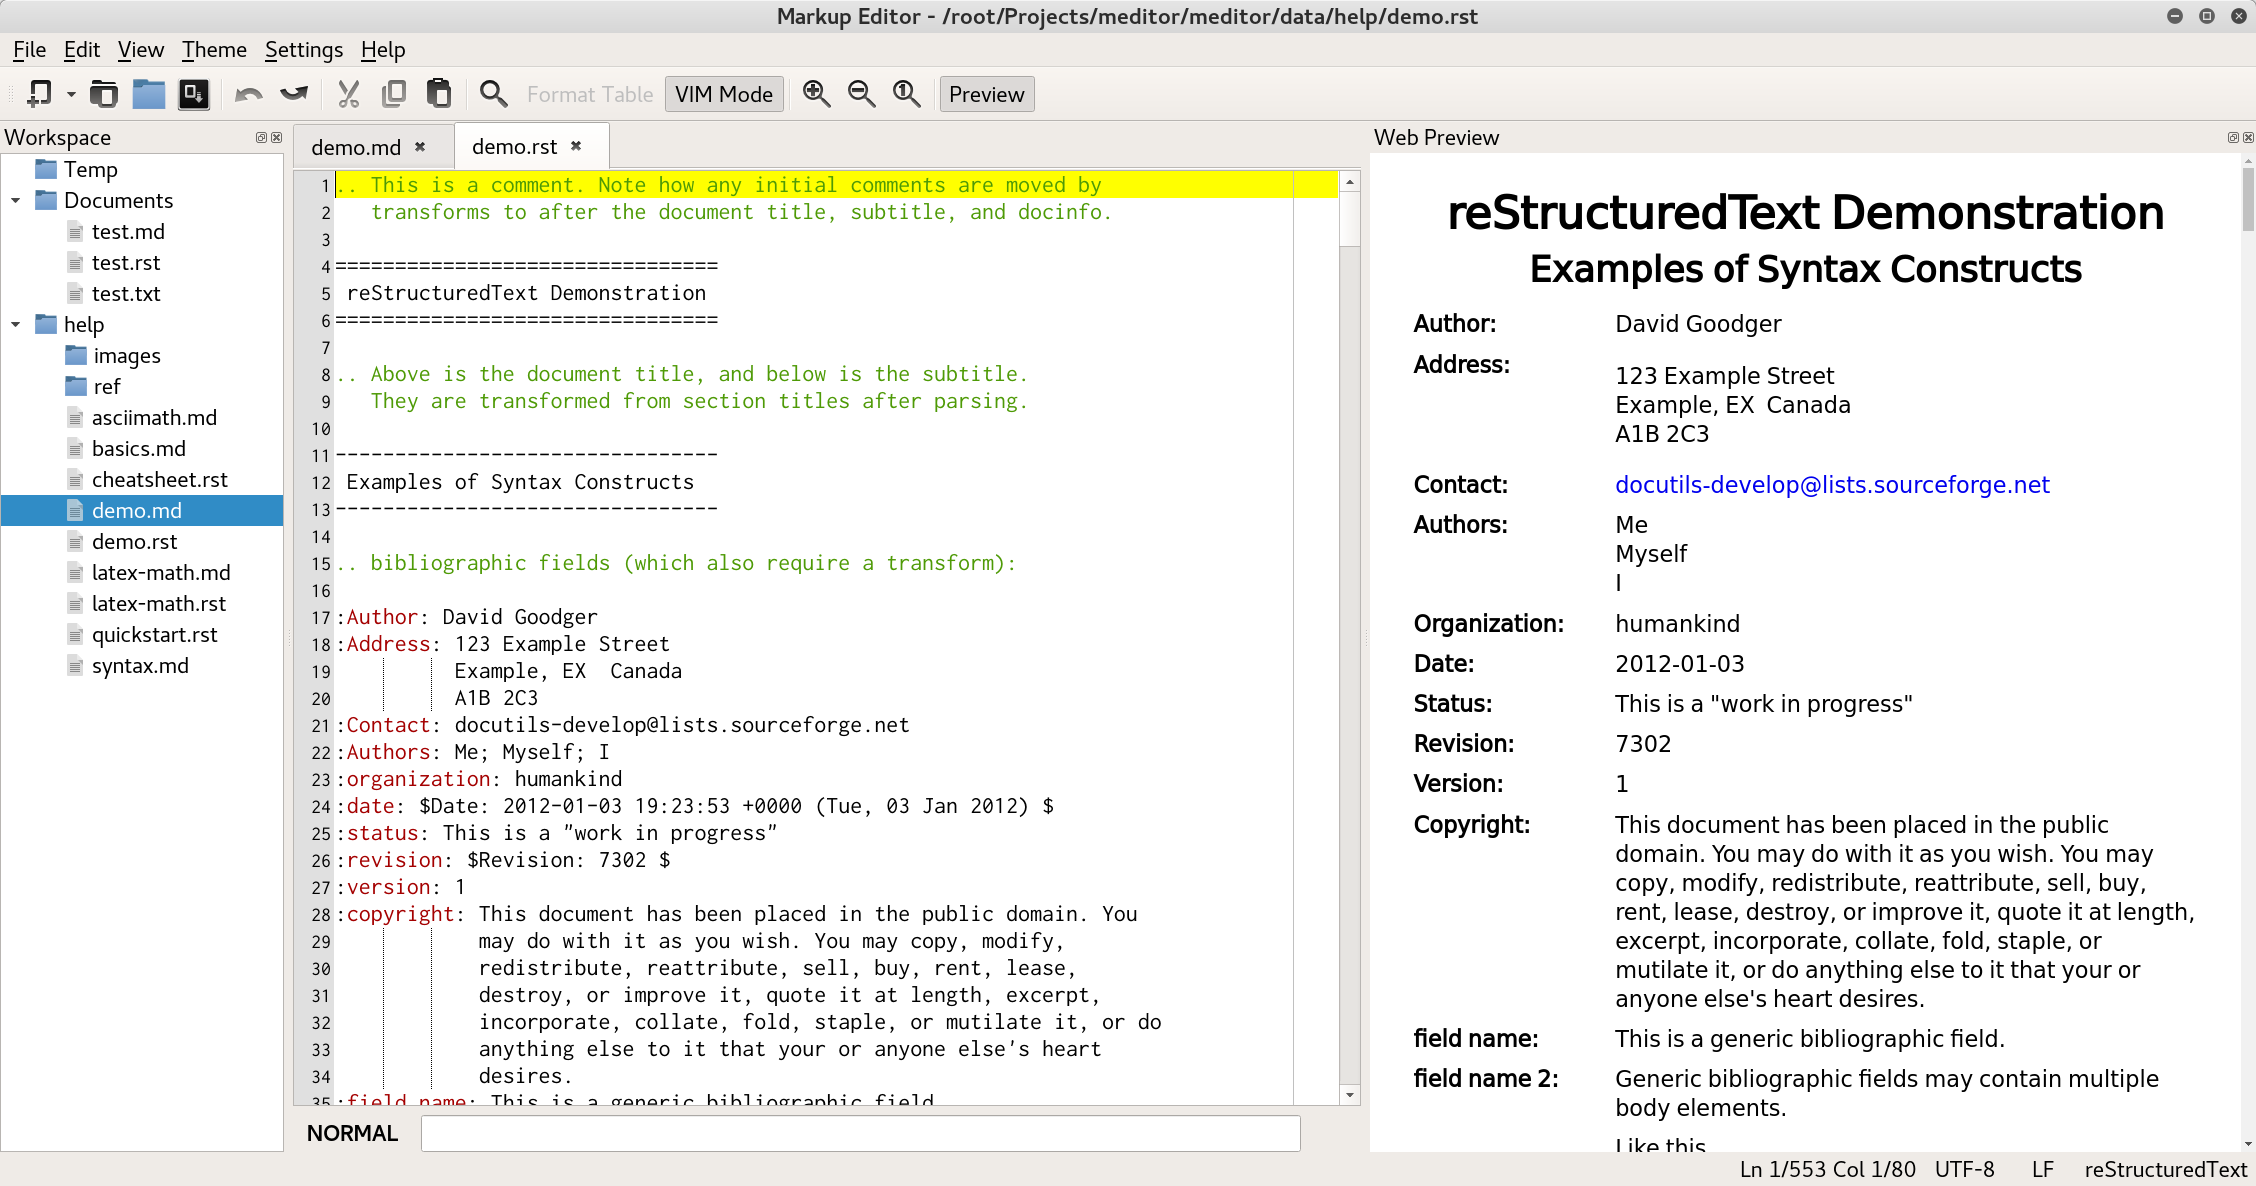The height and width of the screenshot is (1186, 2256).
Task: Collapse the Documents folder in Workspace
Action: tap(16, 201)
